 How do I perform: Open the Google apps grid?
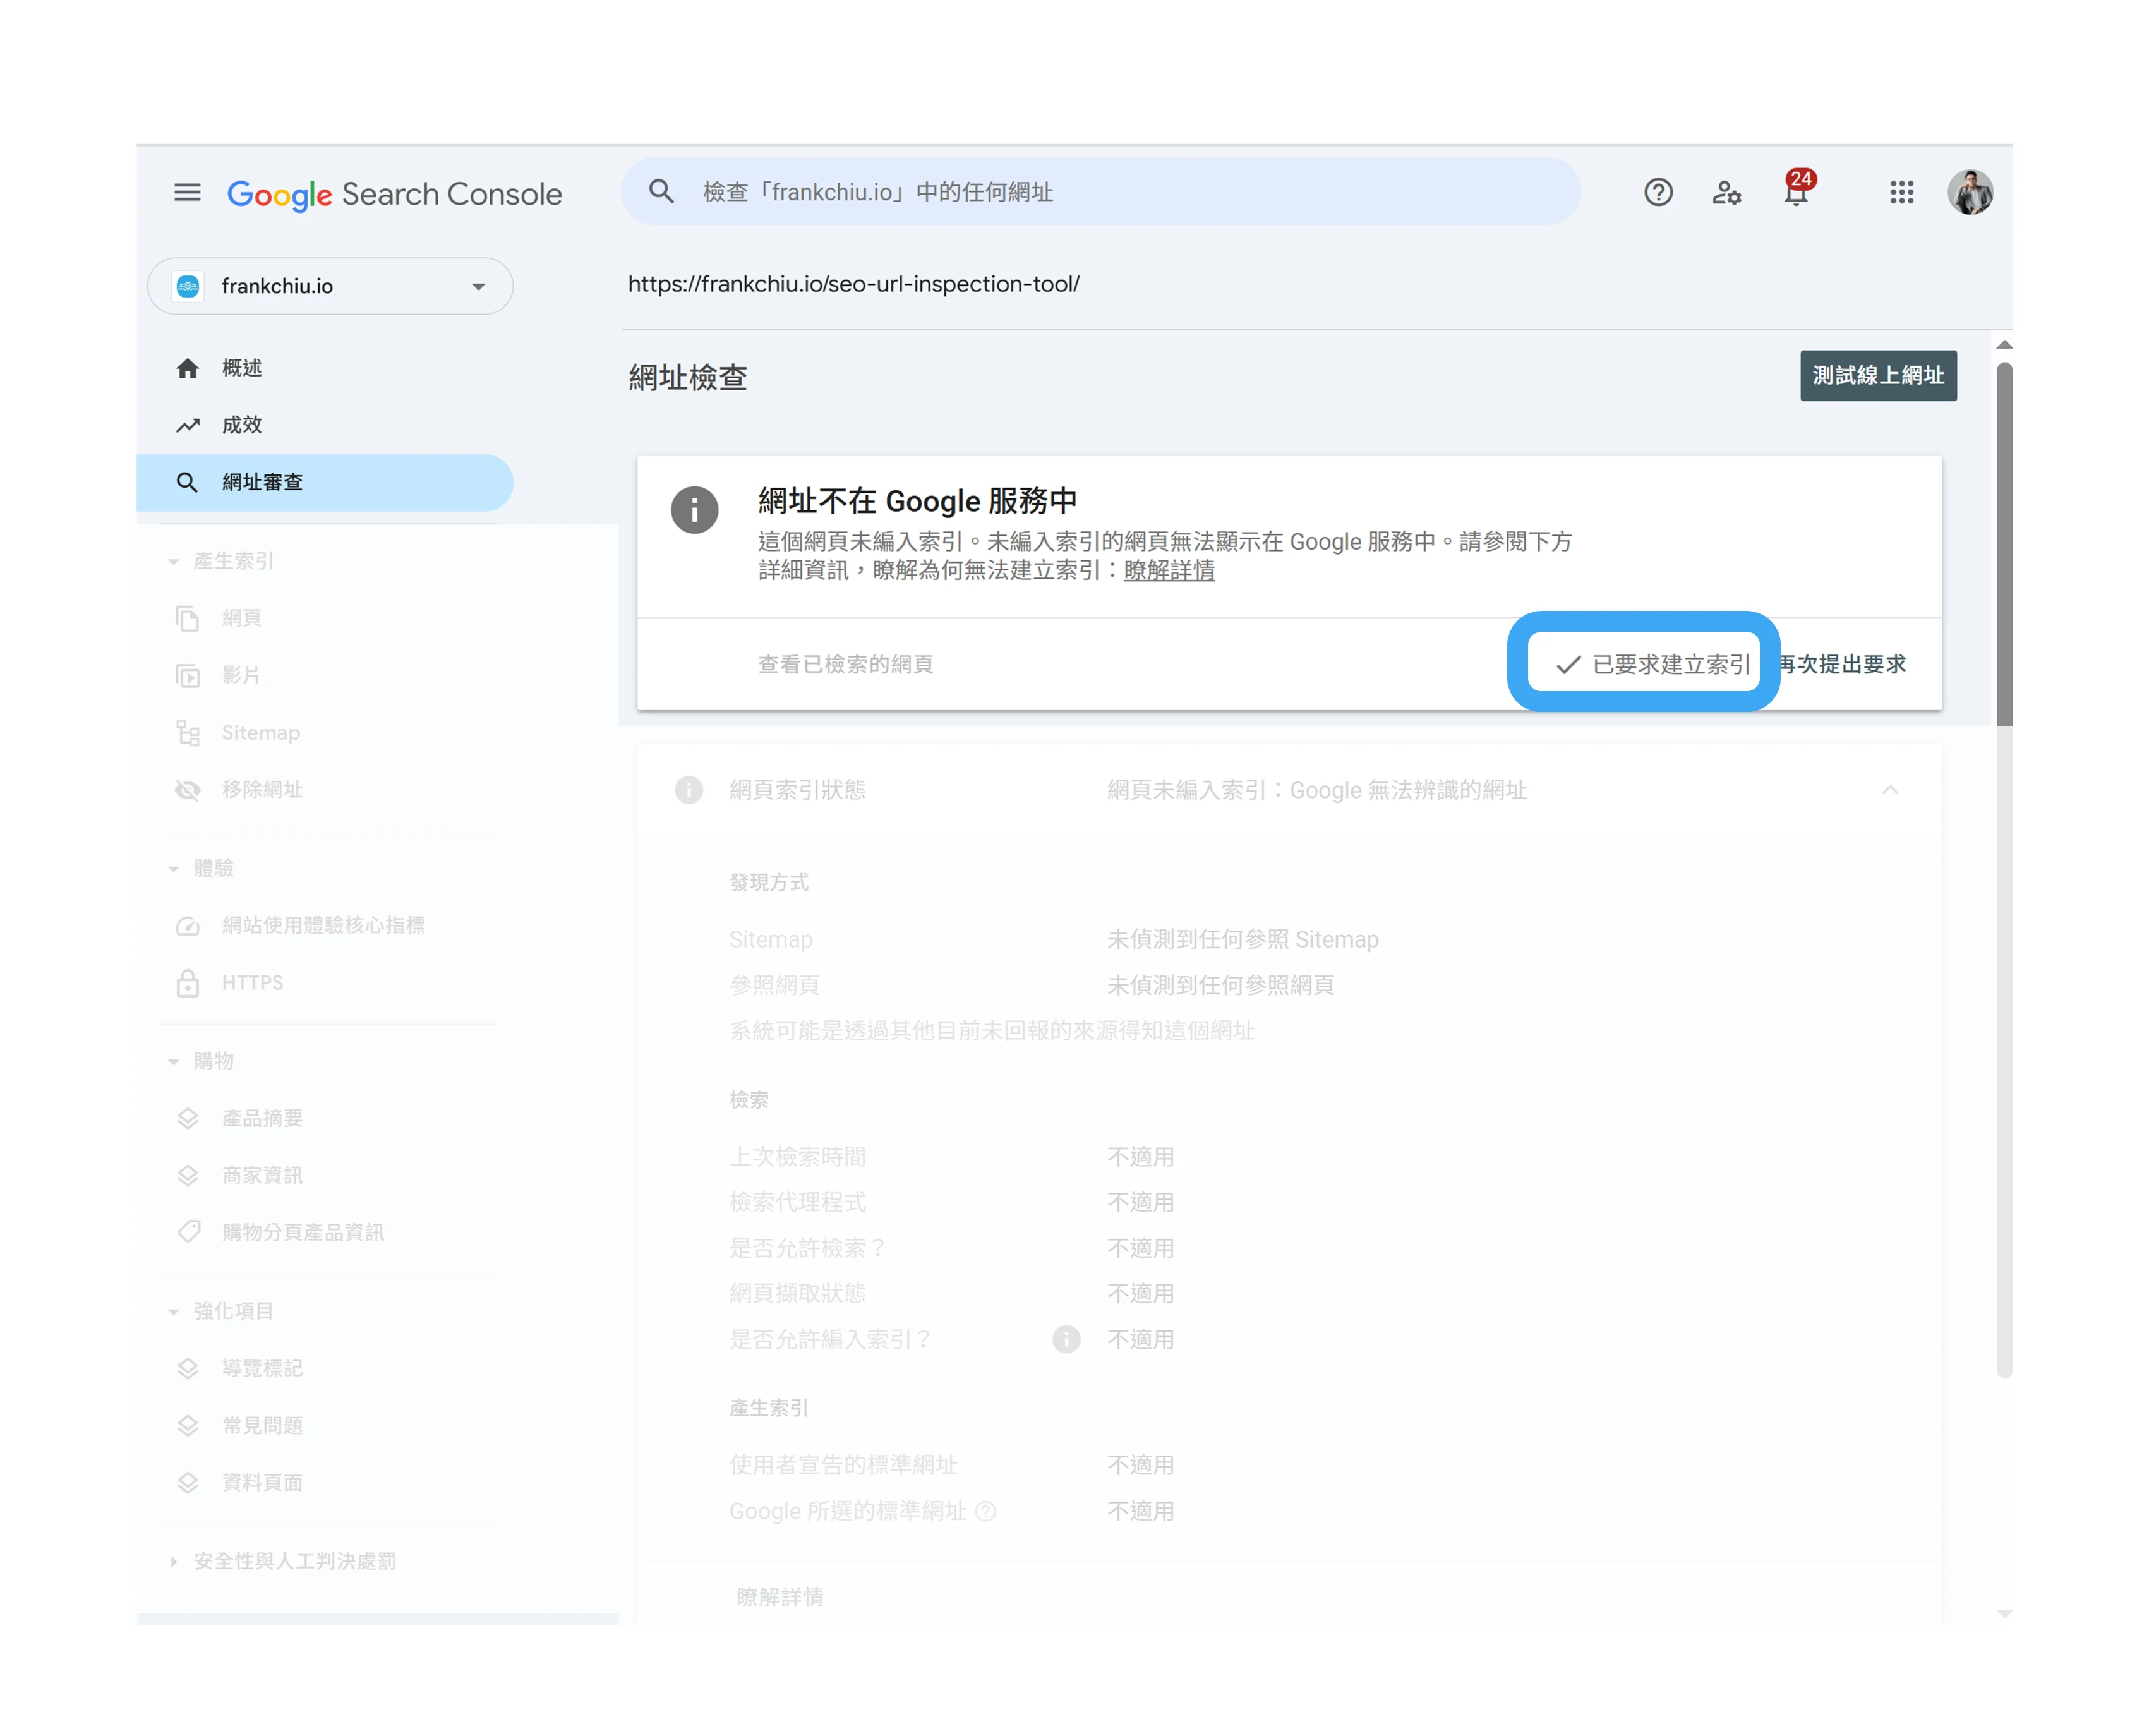1901,192
